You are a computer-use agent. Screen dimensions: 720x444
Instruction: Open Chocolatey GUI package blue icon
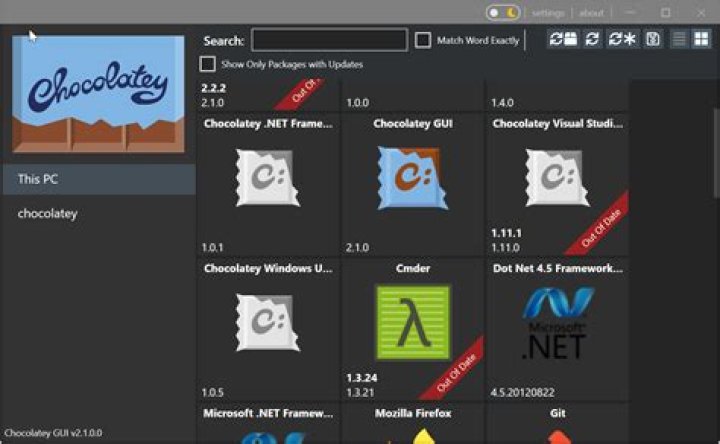[412, 178]
